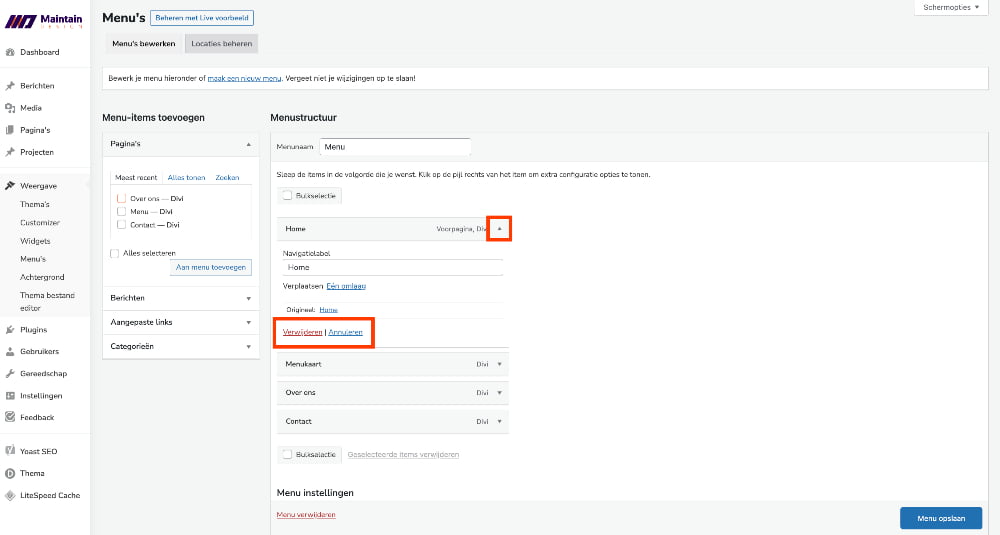Open the Origineel Home link
1000x535 pixels.
328,310
